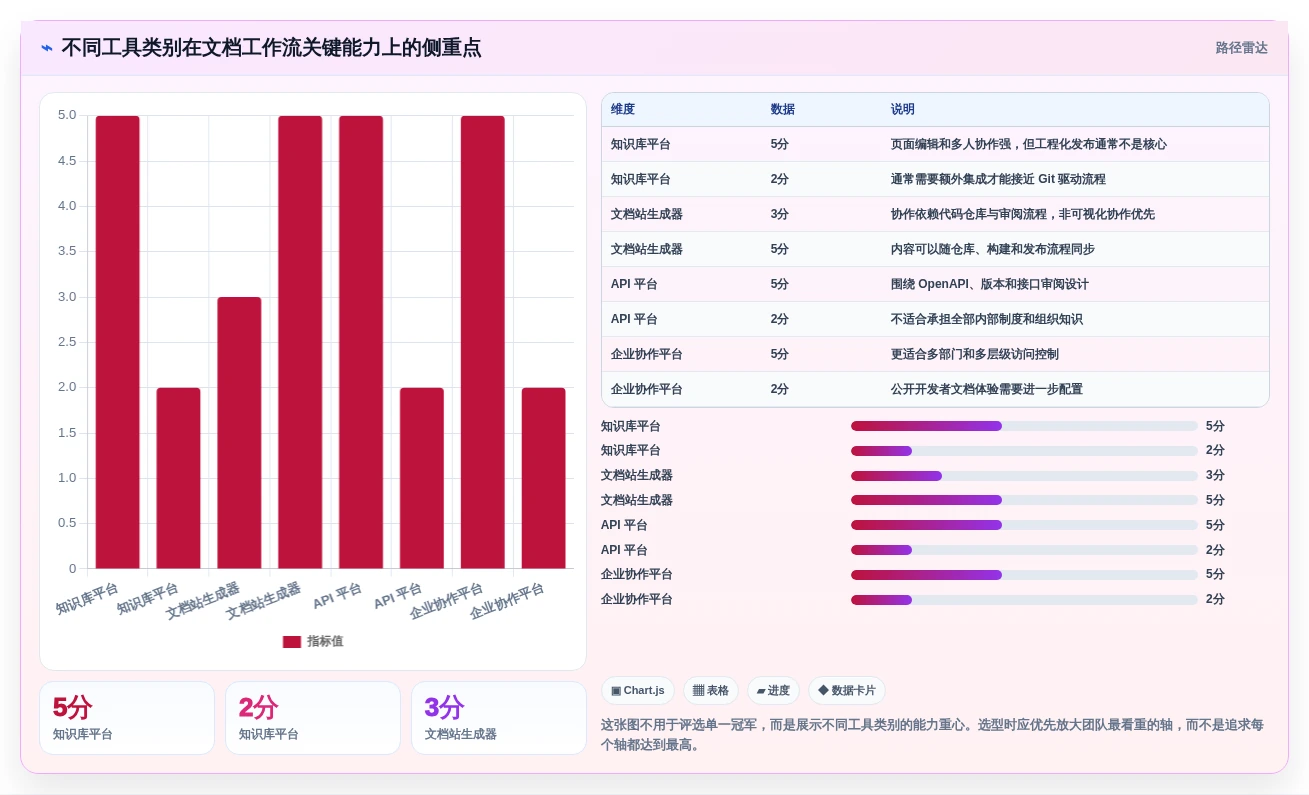Image resolution: width=1309 pixels, height=795 pixels.
Task: Select the 进度 chip
Action: coord(773,691)
